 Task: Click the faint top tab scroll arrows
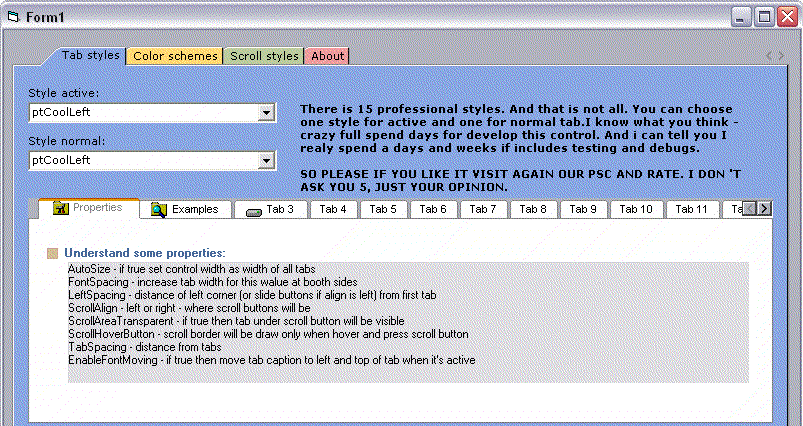[775, 56]
